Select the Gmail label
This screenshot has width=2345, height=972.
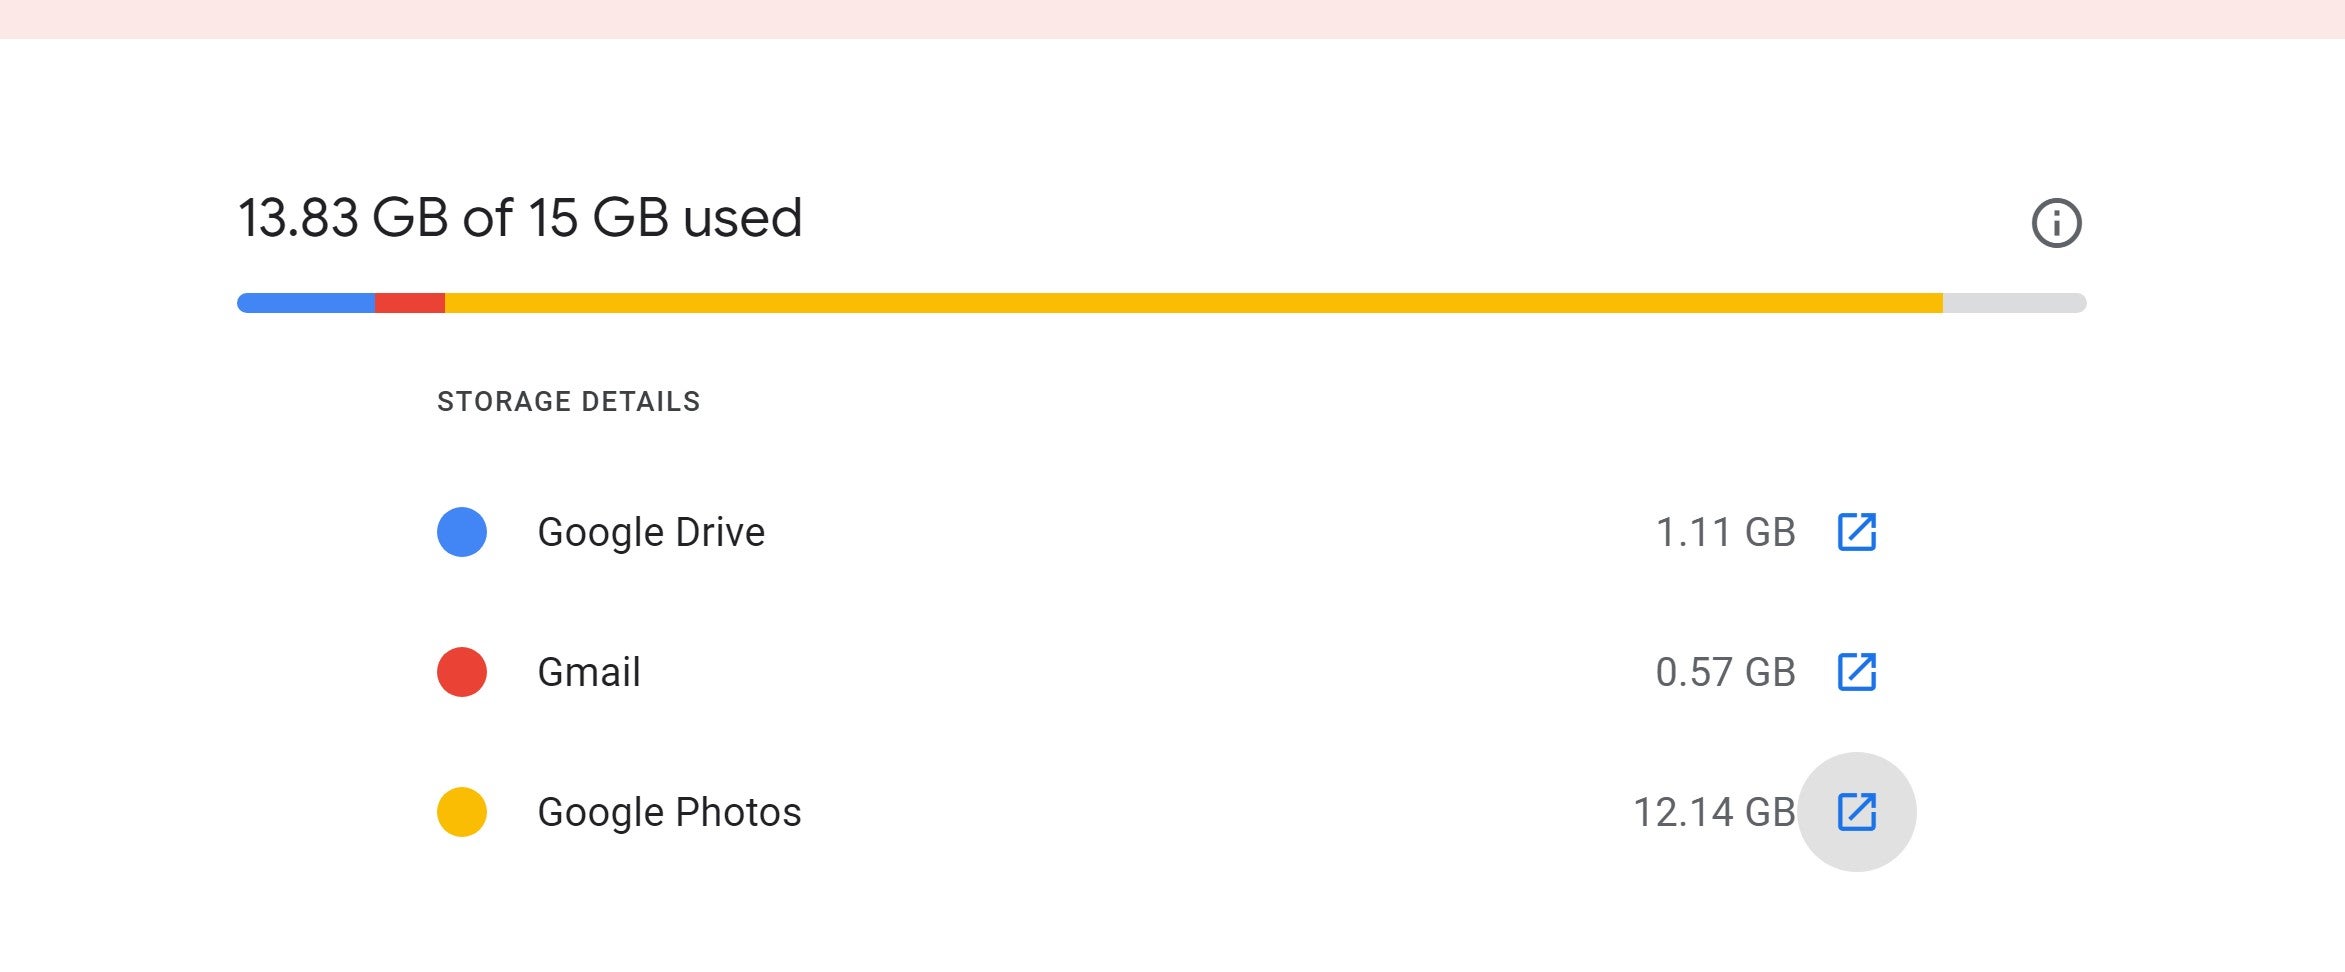coord(589,672)
